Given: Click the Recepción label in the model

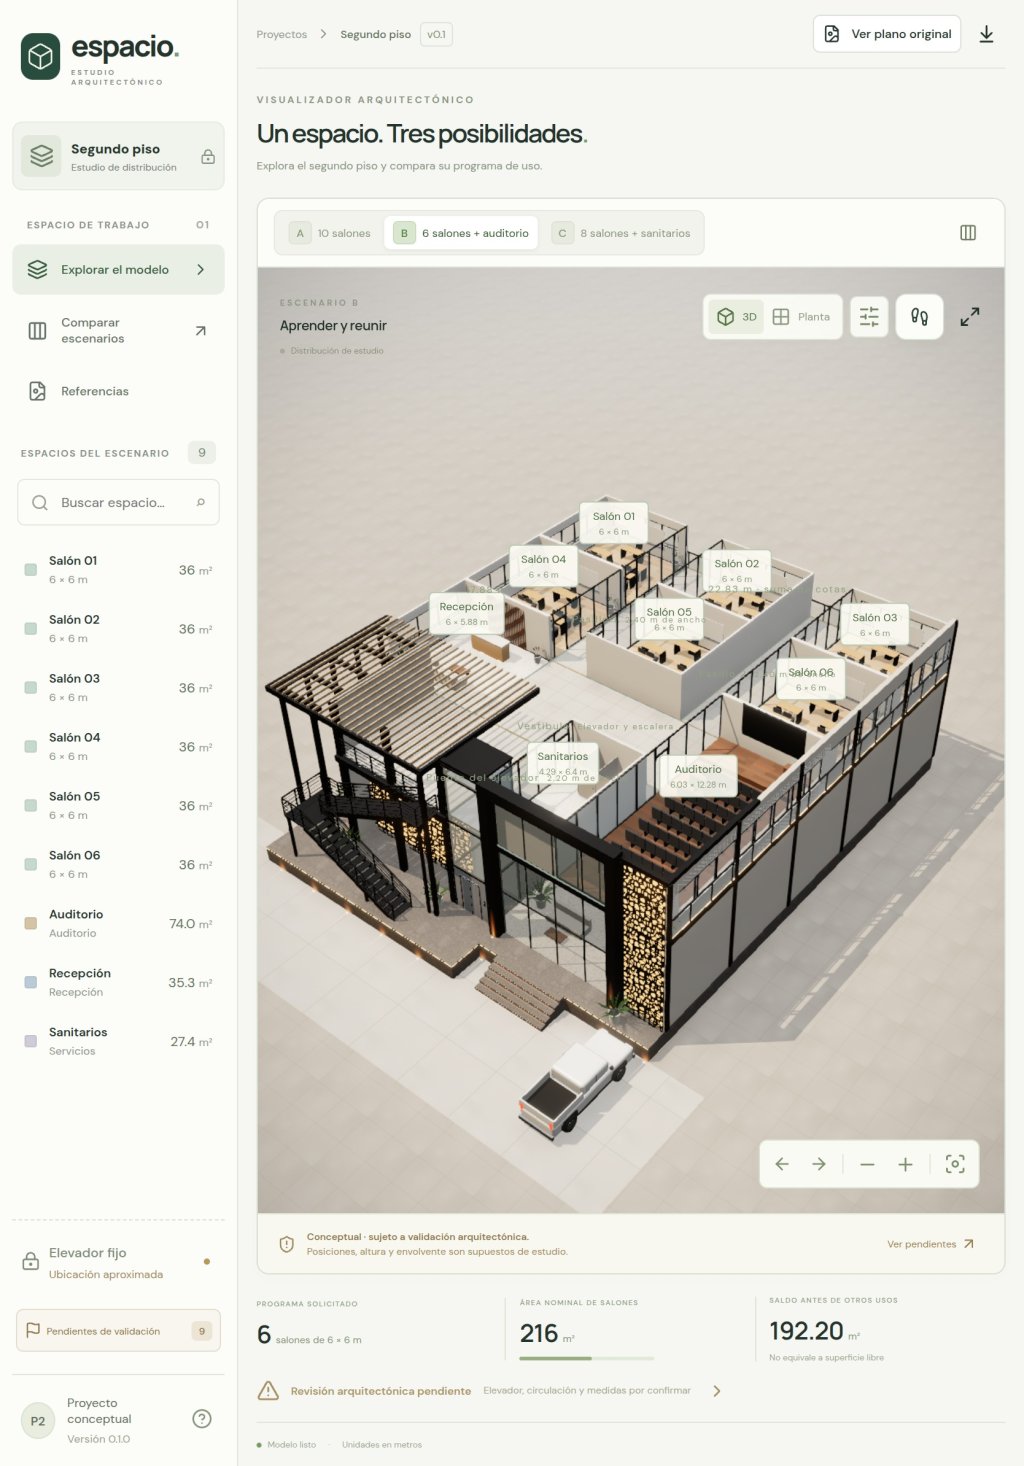Looking at the screenshot, I should (x=466, y=613).
